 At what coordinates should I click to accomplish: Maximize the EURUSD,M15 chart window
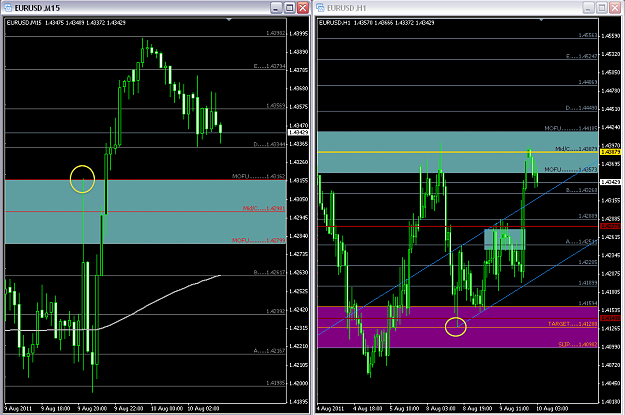click(290, 8)
